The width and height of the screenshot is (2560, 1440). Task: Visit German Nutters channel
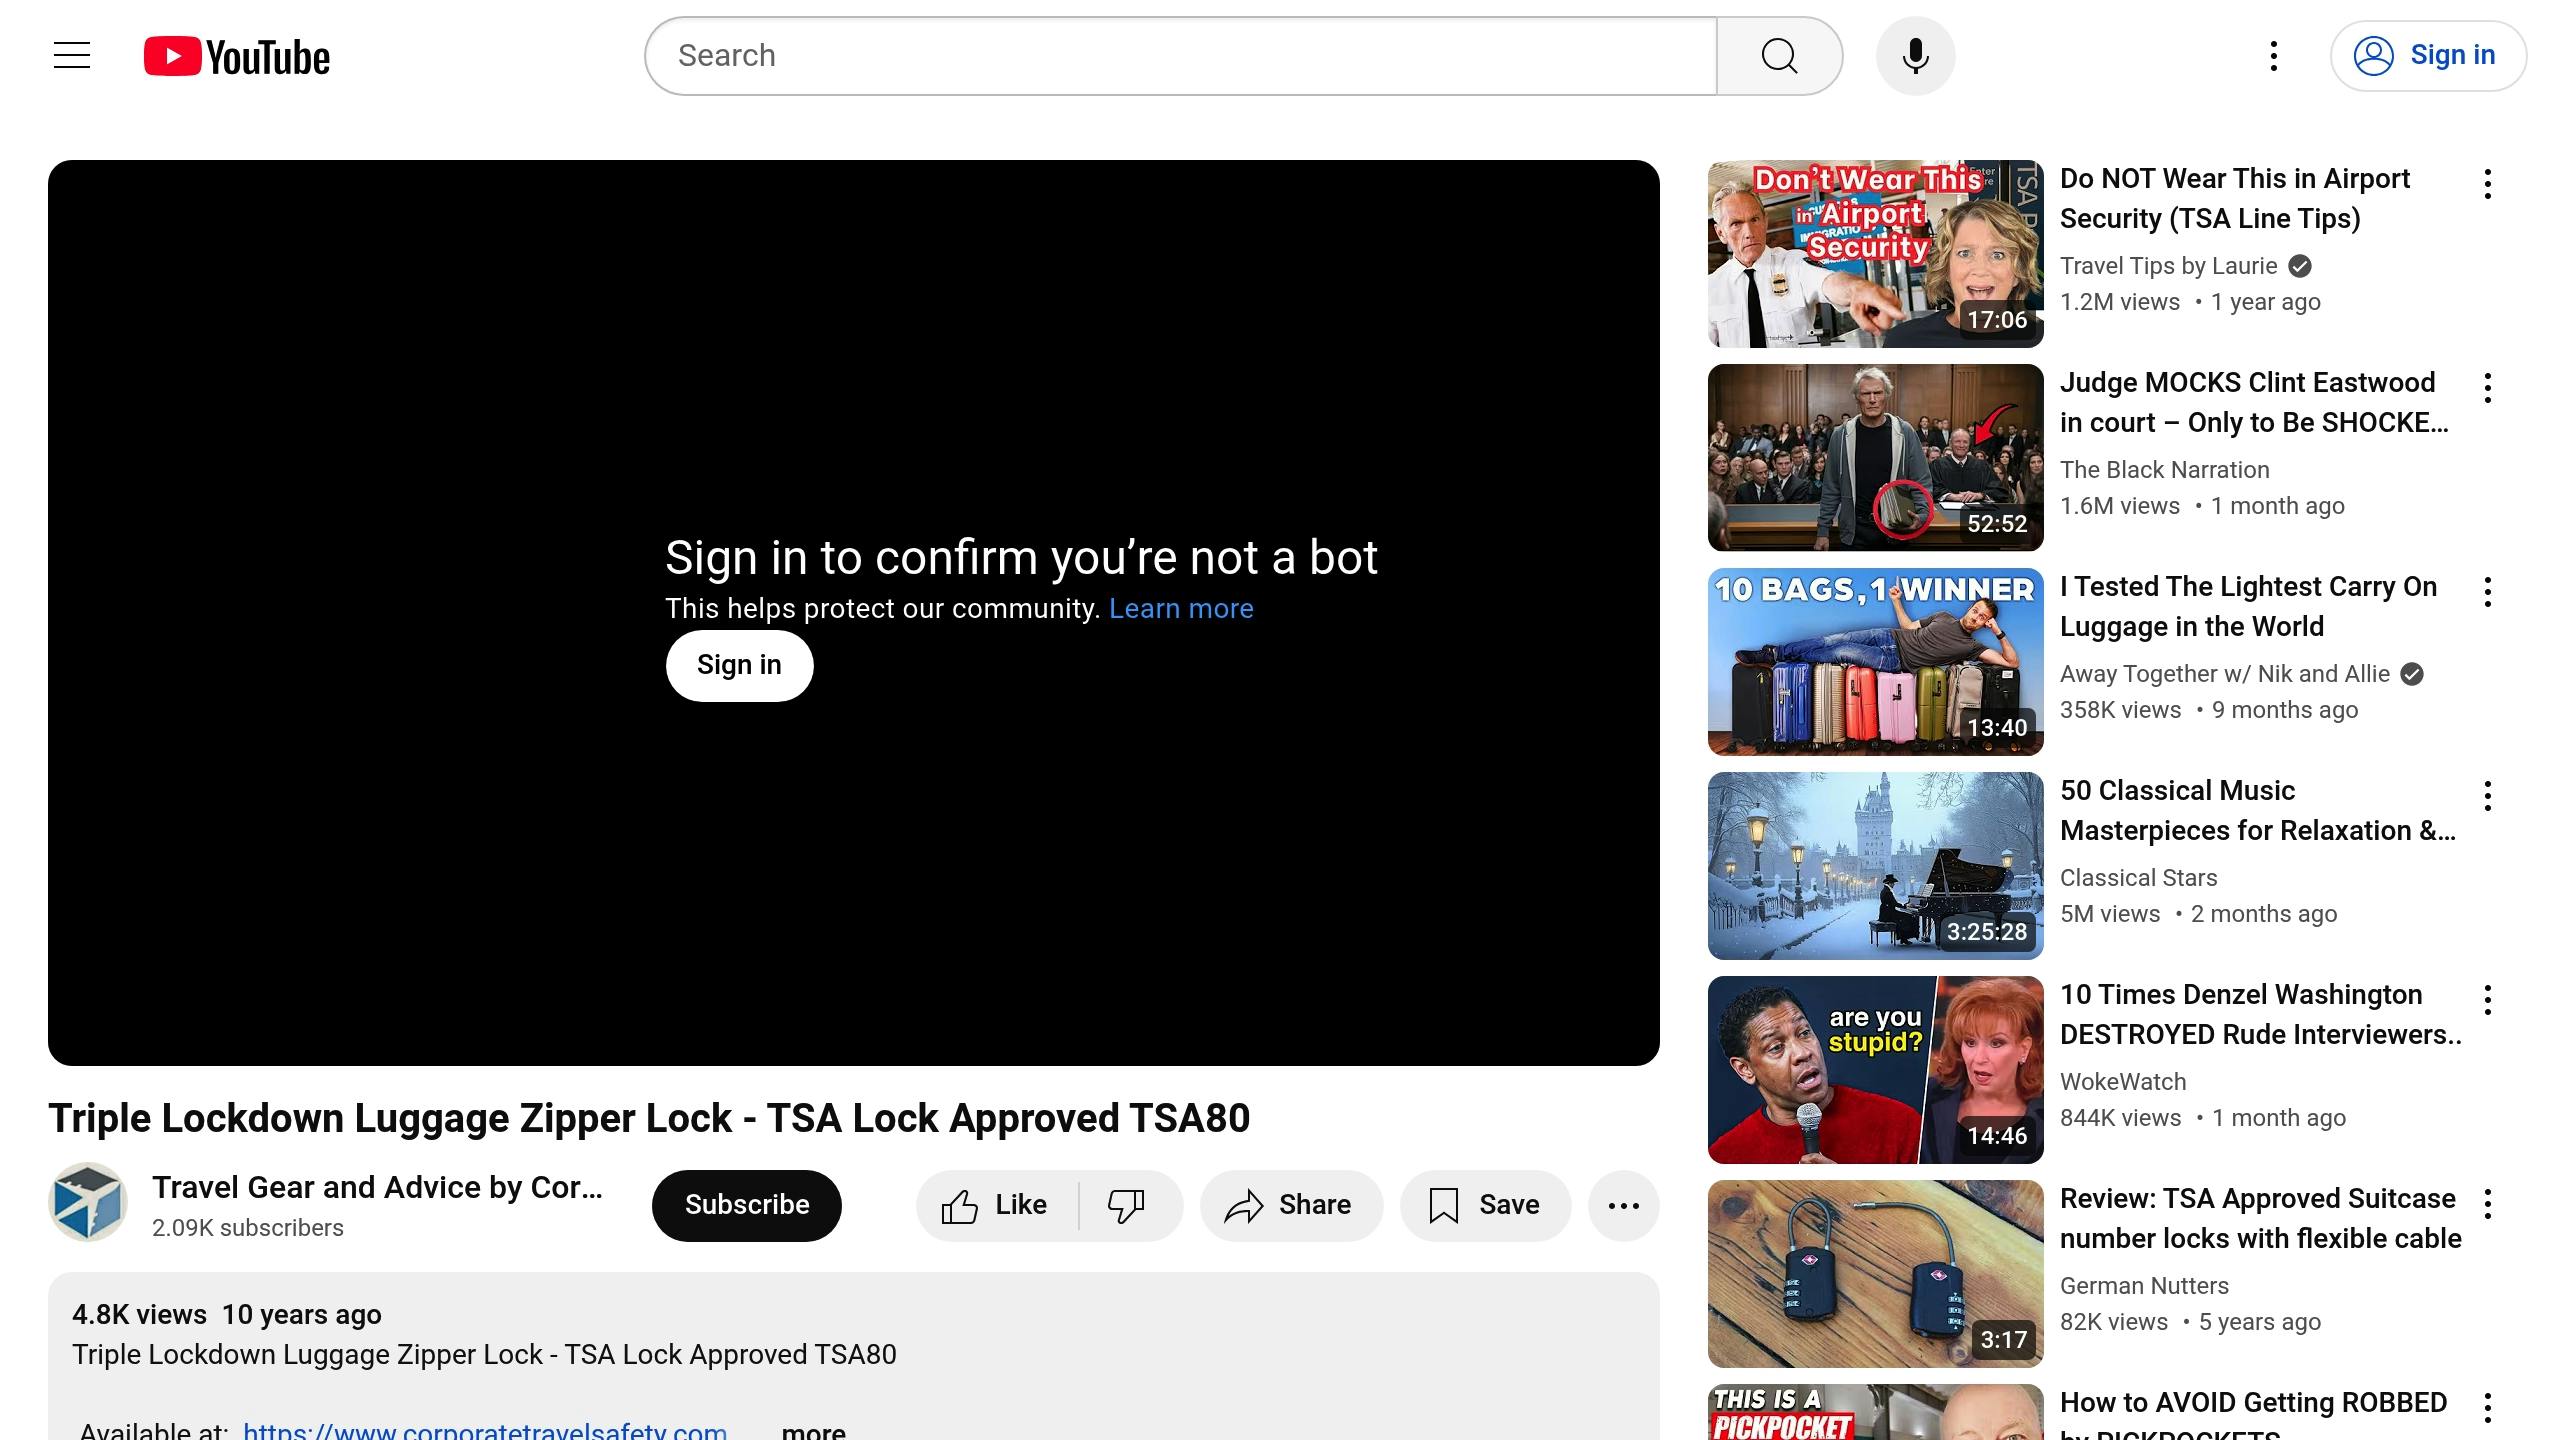(2144, 1286)
